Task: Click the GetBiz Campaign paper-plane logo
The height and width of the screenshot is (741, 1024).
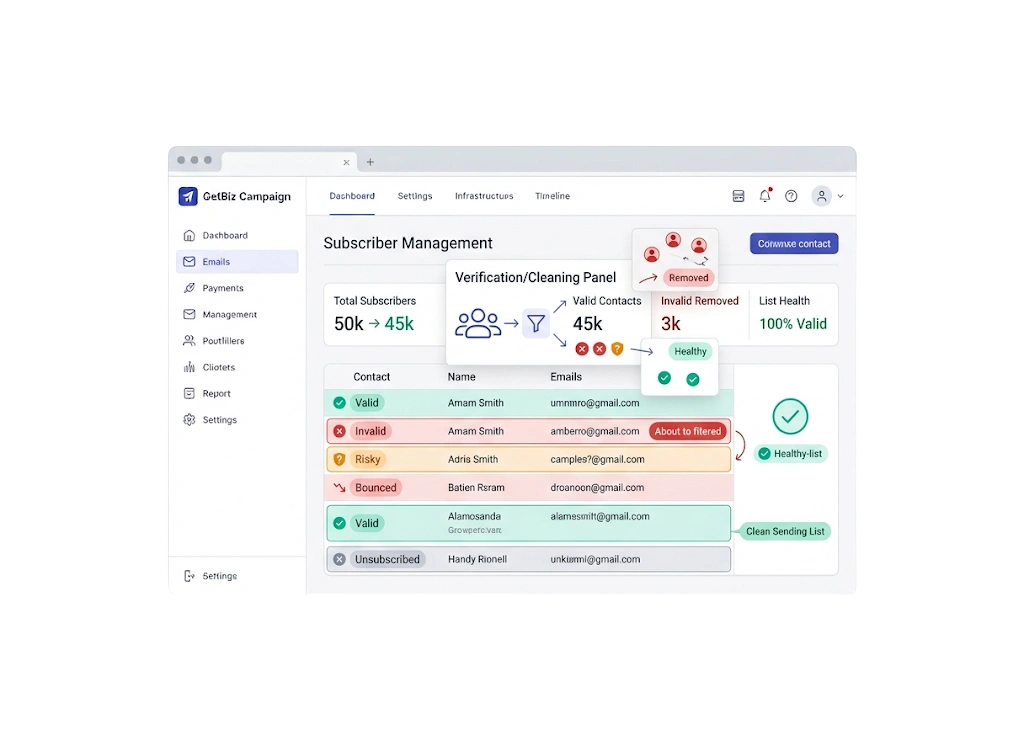Action: (188, 196)
